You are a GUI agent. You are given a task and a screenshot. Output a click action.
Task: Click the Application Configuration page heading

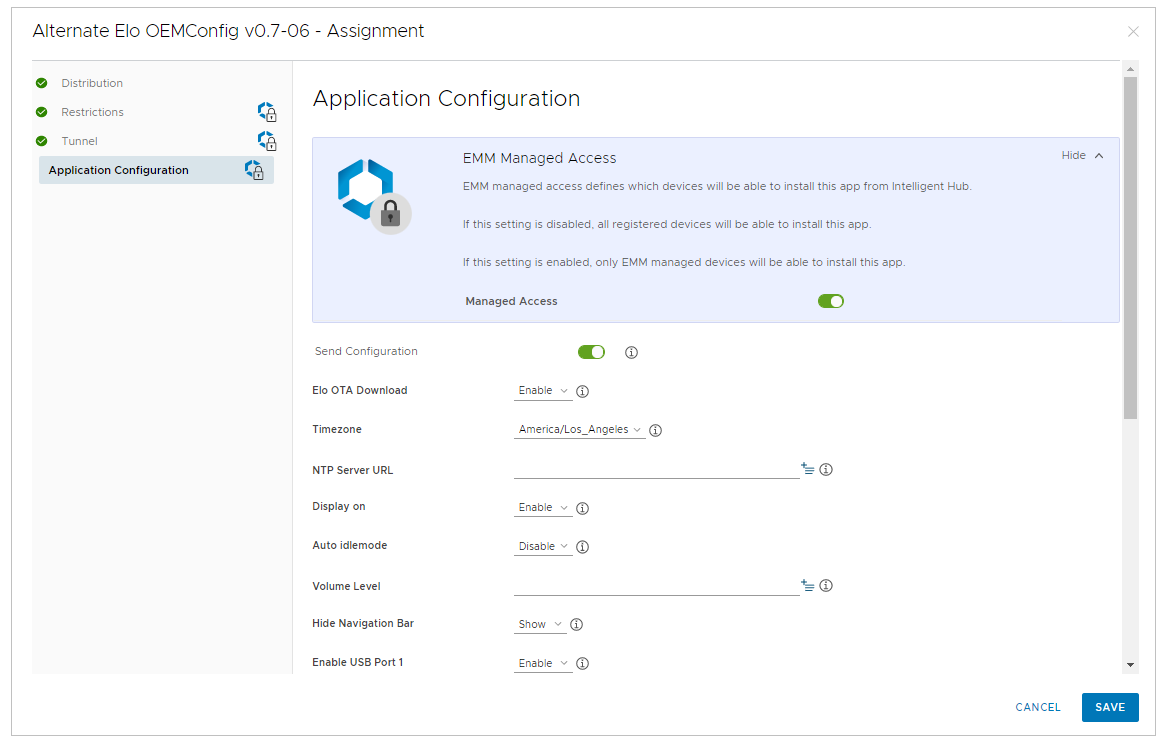(x=446, y=98)
